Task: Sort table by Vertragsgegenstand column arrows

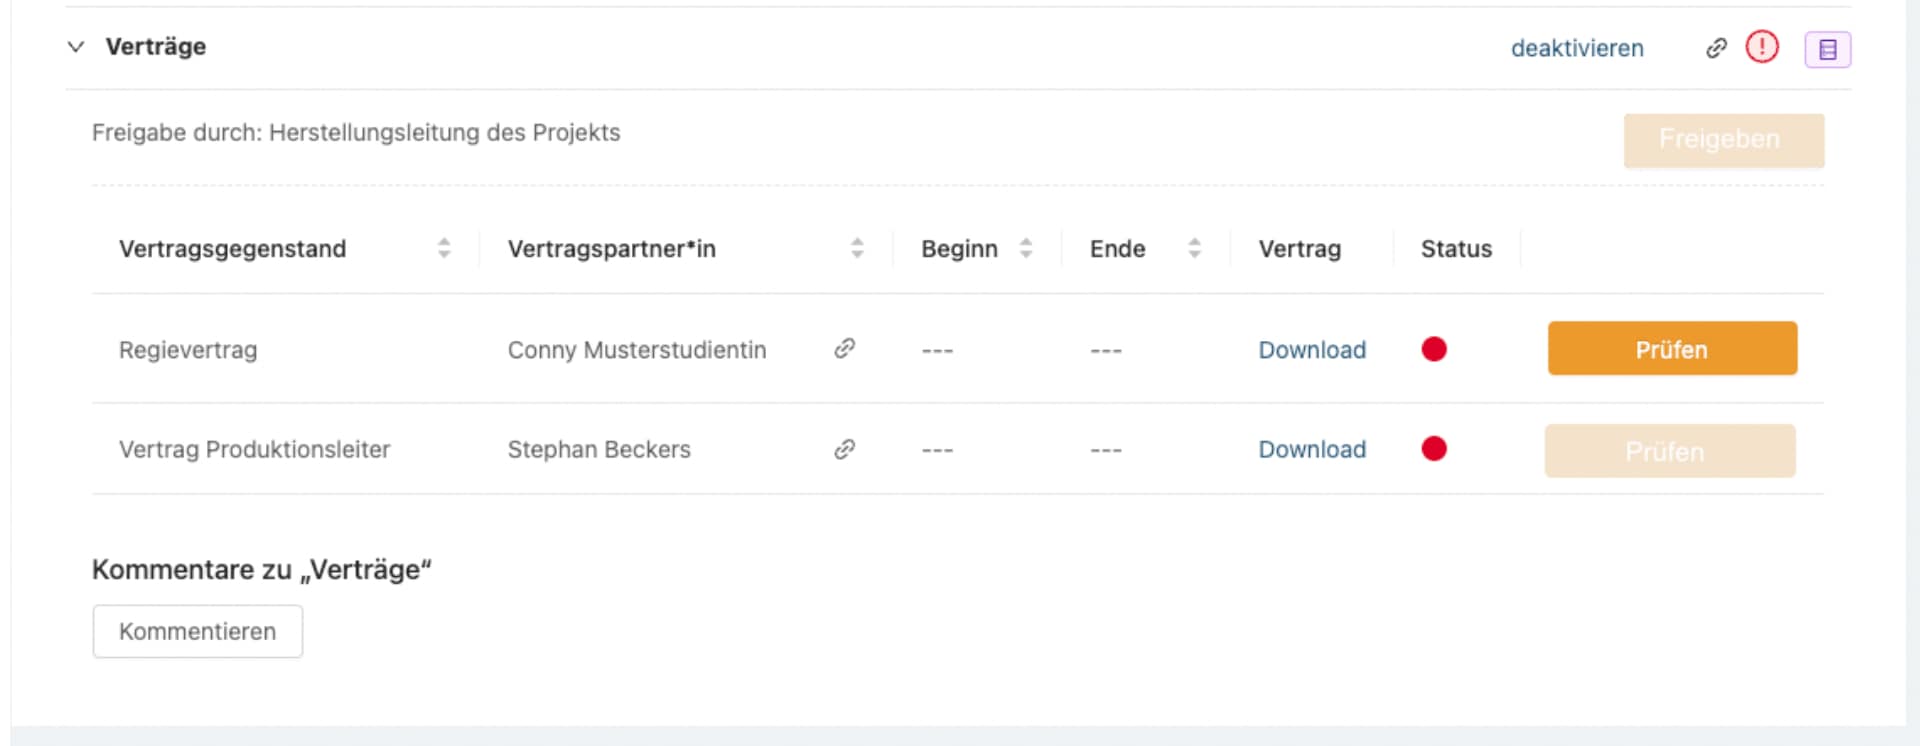Action: pyautogui.click(x=444, y=249)
